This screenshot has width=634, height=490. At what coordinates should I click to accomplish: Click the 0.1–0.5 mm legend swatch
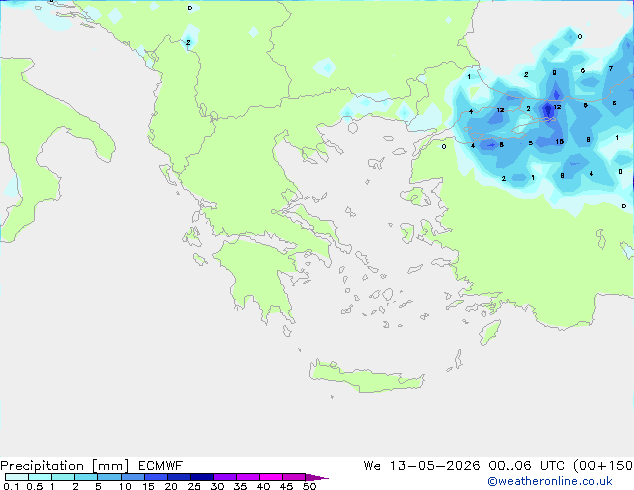(x=17, y=477)
